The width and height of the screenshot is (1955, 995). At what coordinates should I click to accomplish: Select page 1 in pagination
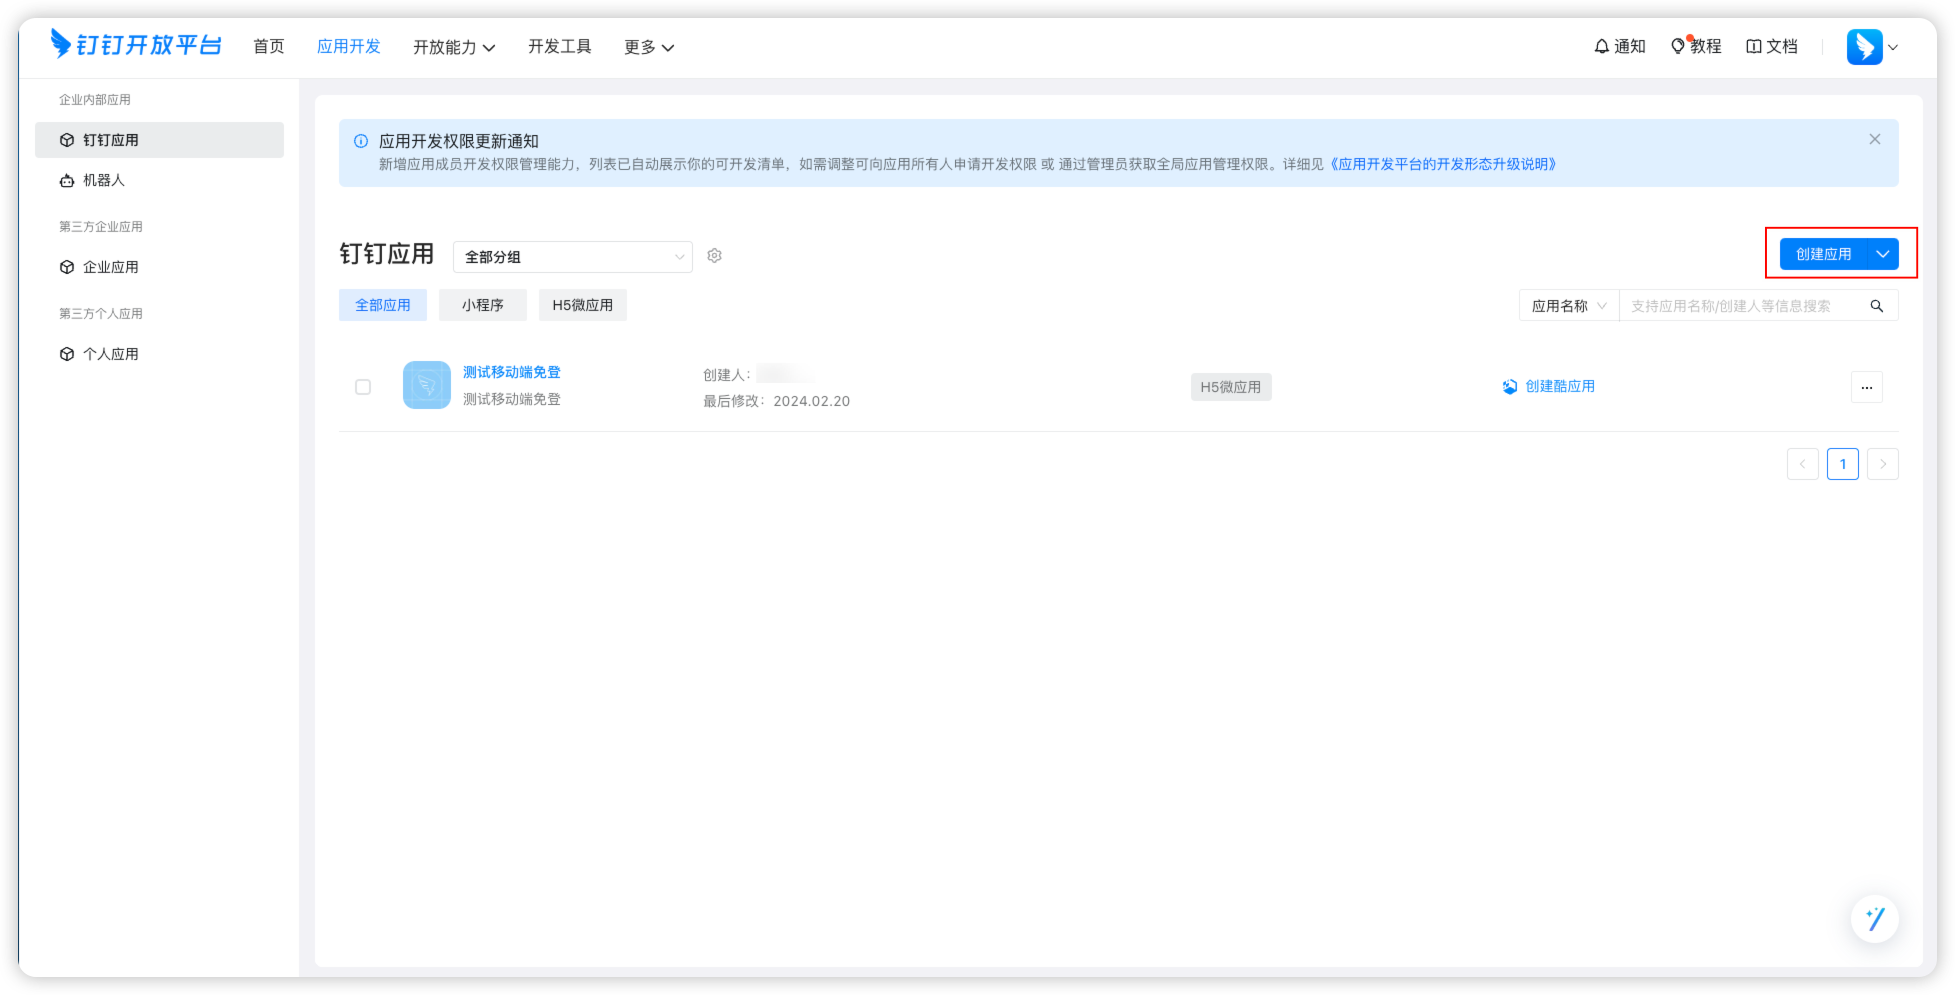coord(1843,464)
